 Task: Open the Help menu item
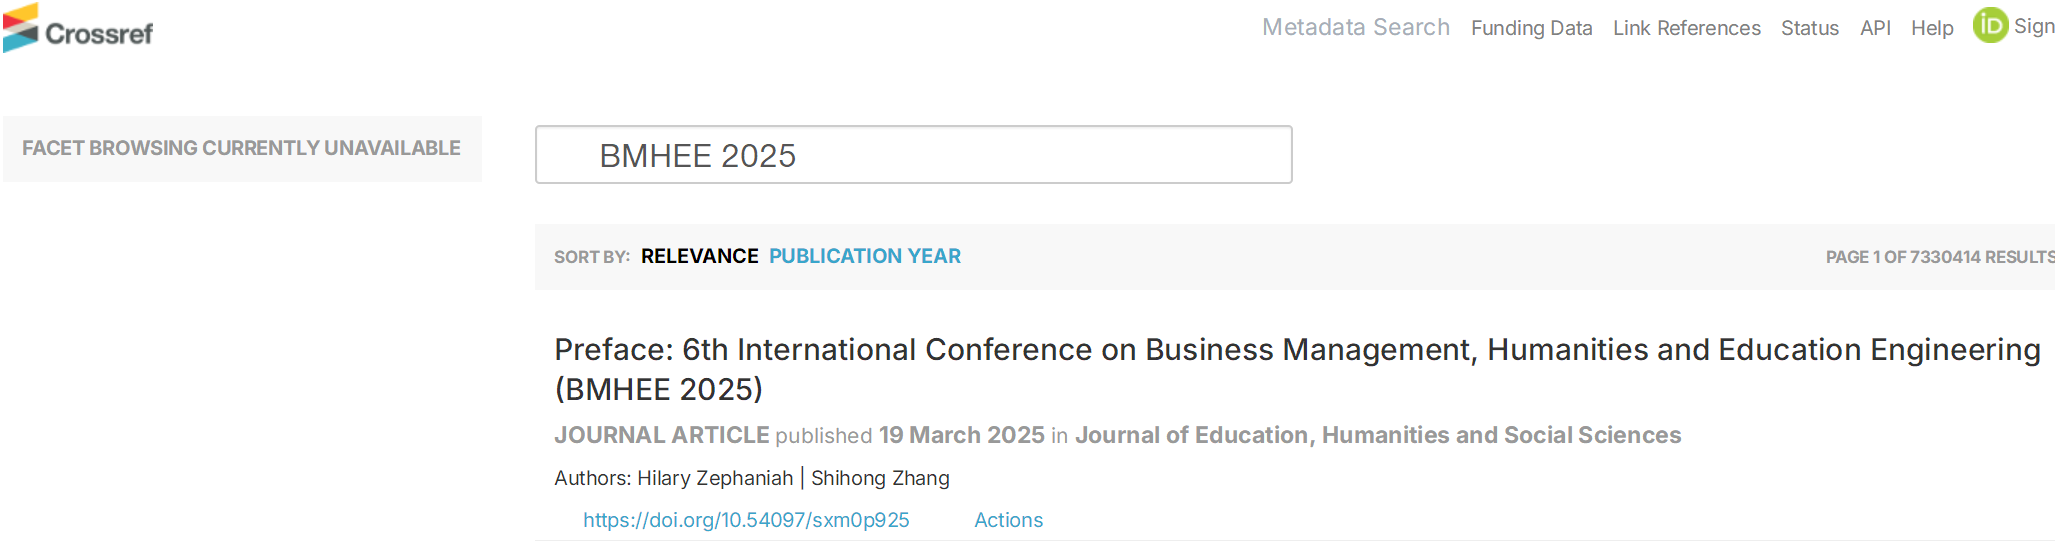[1931, 29]
